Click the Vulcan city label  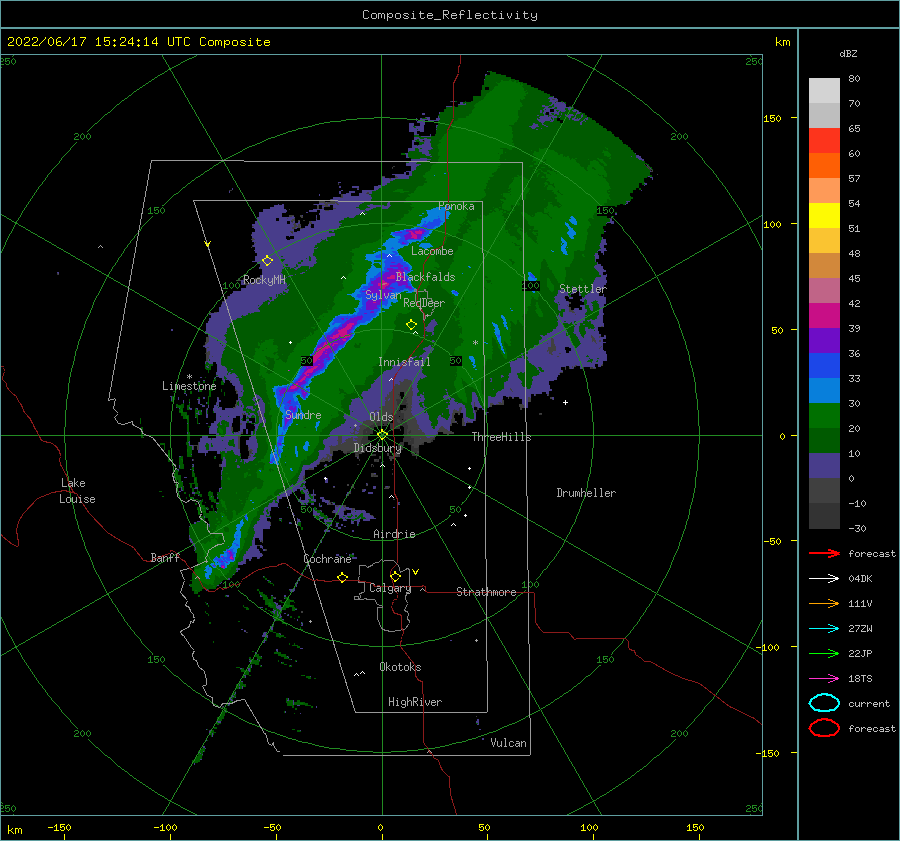[509, 743]
